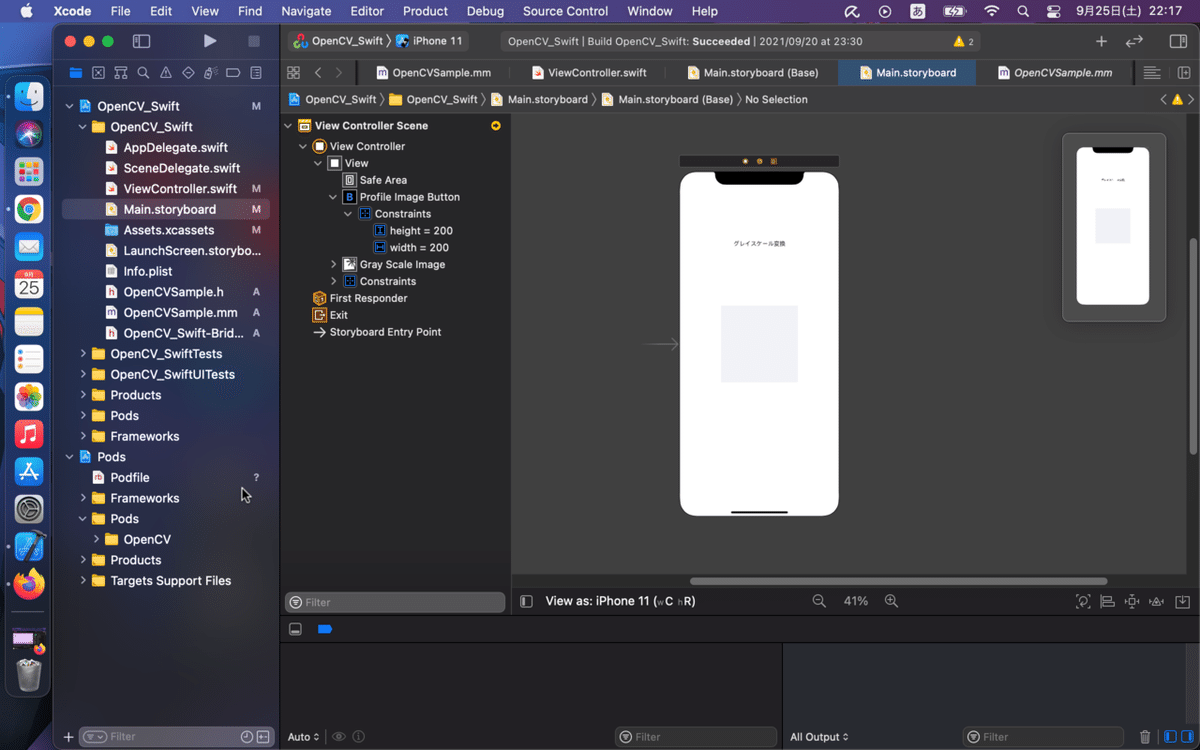The width and height of the screenshot is (1200, 750).
Task: Open the Report navigator
Action: [256, 73]
